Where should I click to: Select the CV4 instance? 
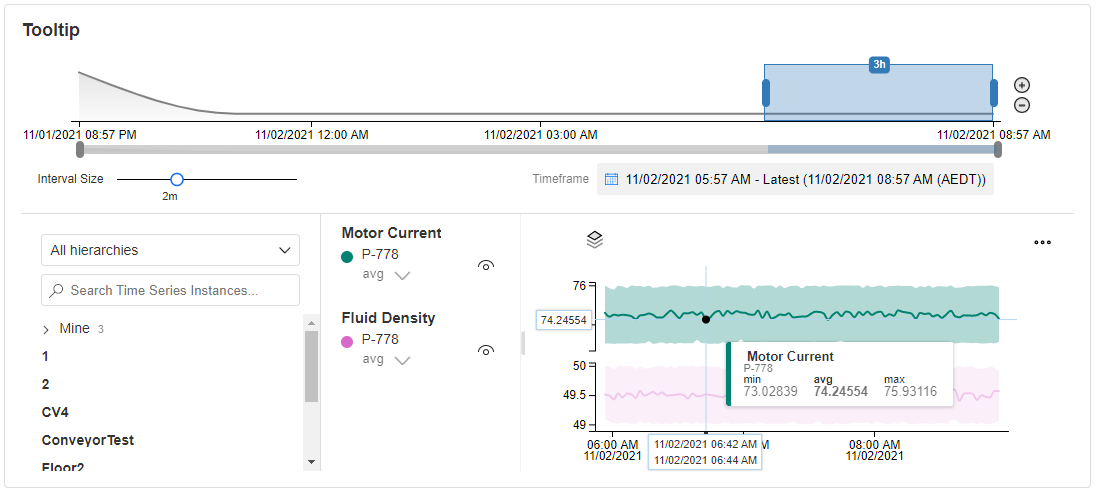click(55, 412)
